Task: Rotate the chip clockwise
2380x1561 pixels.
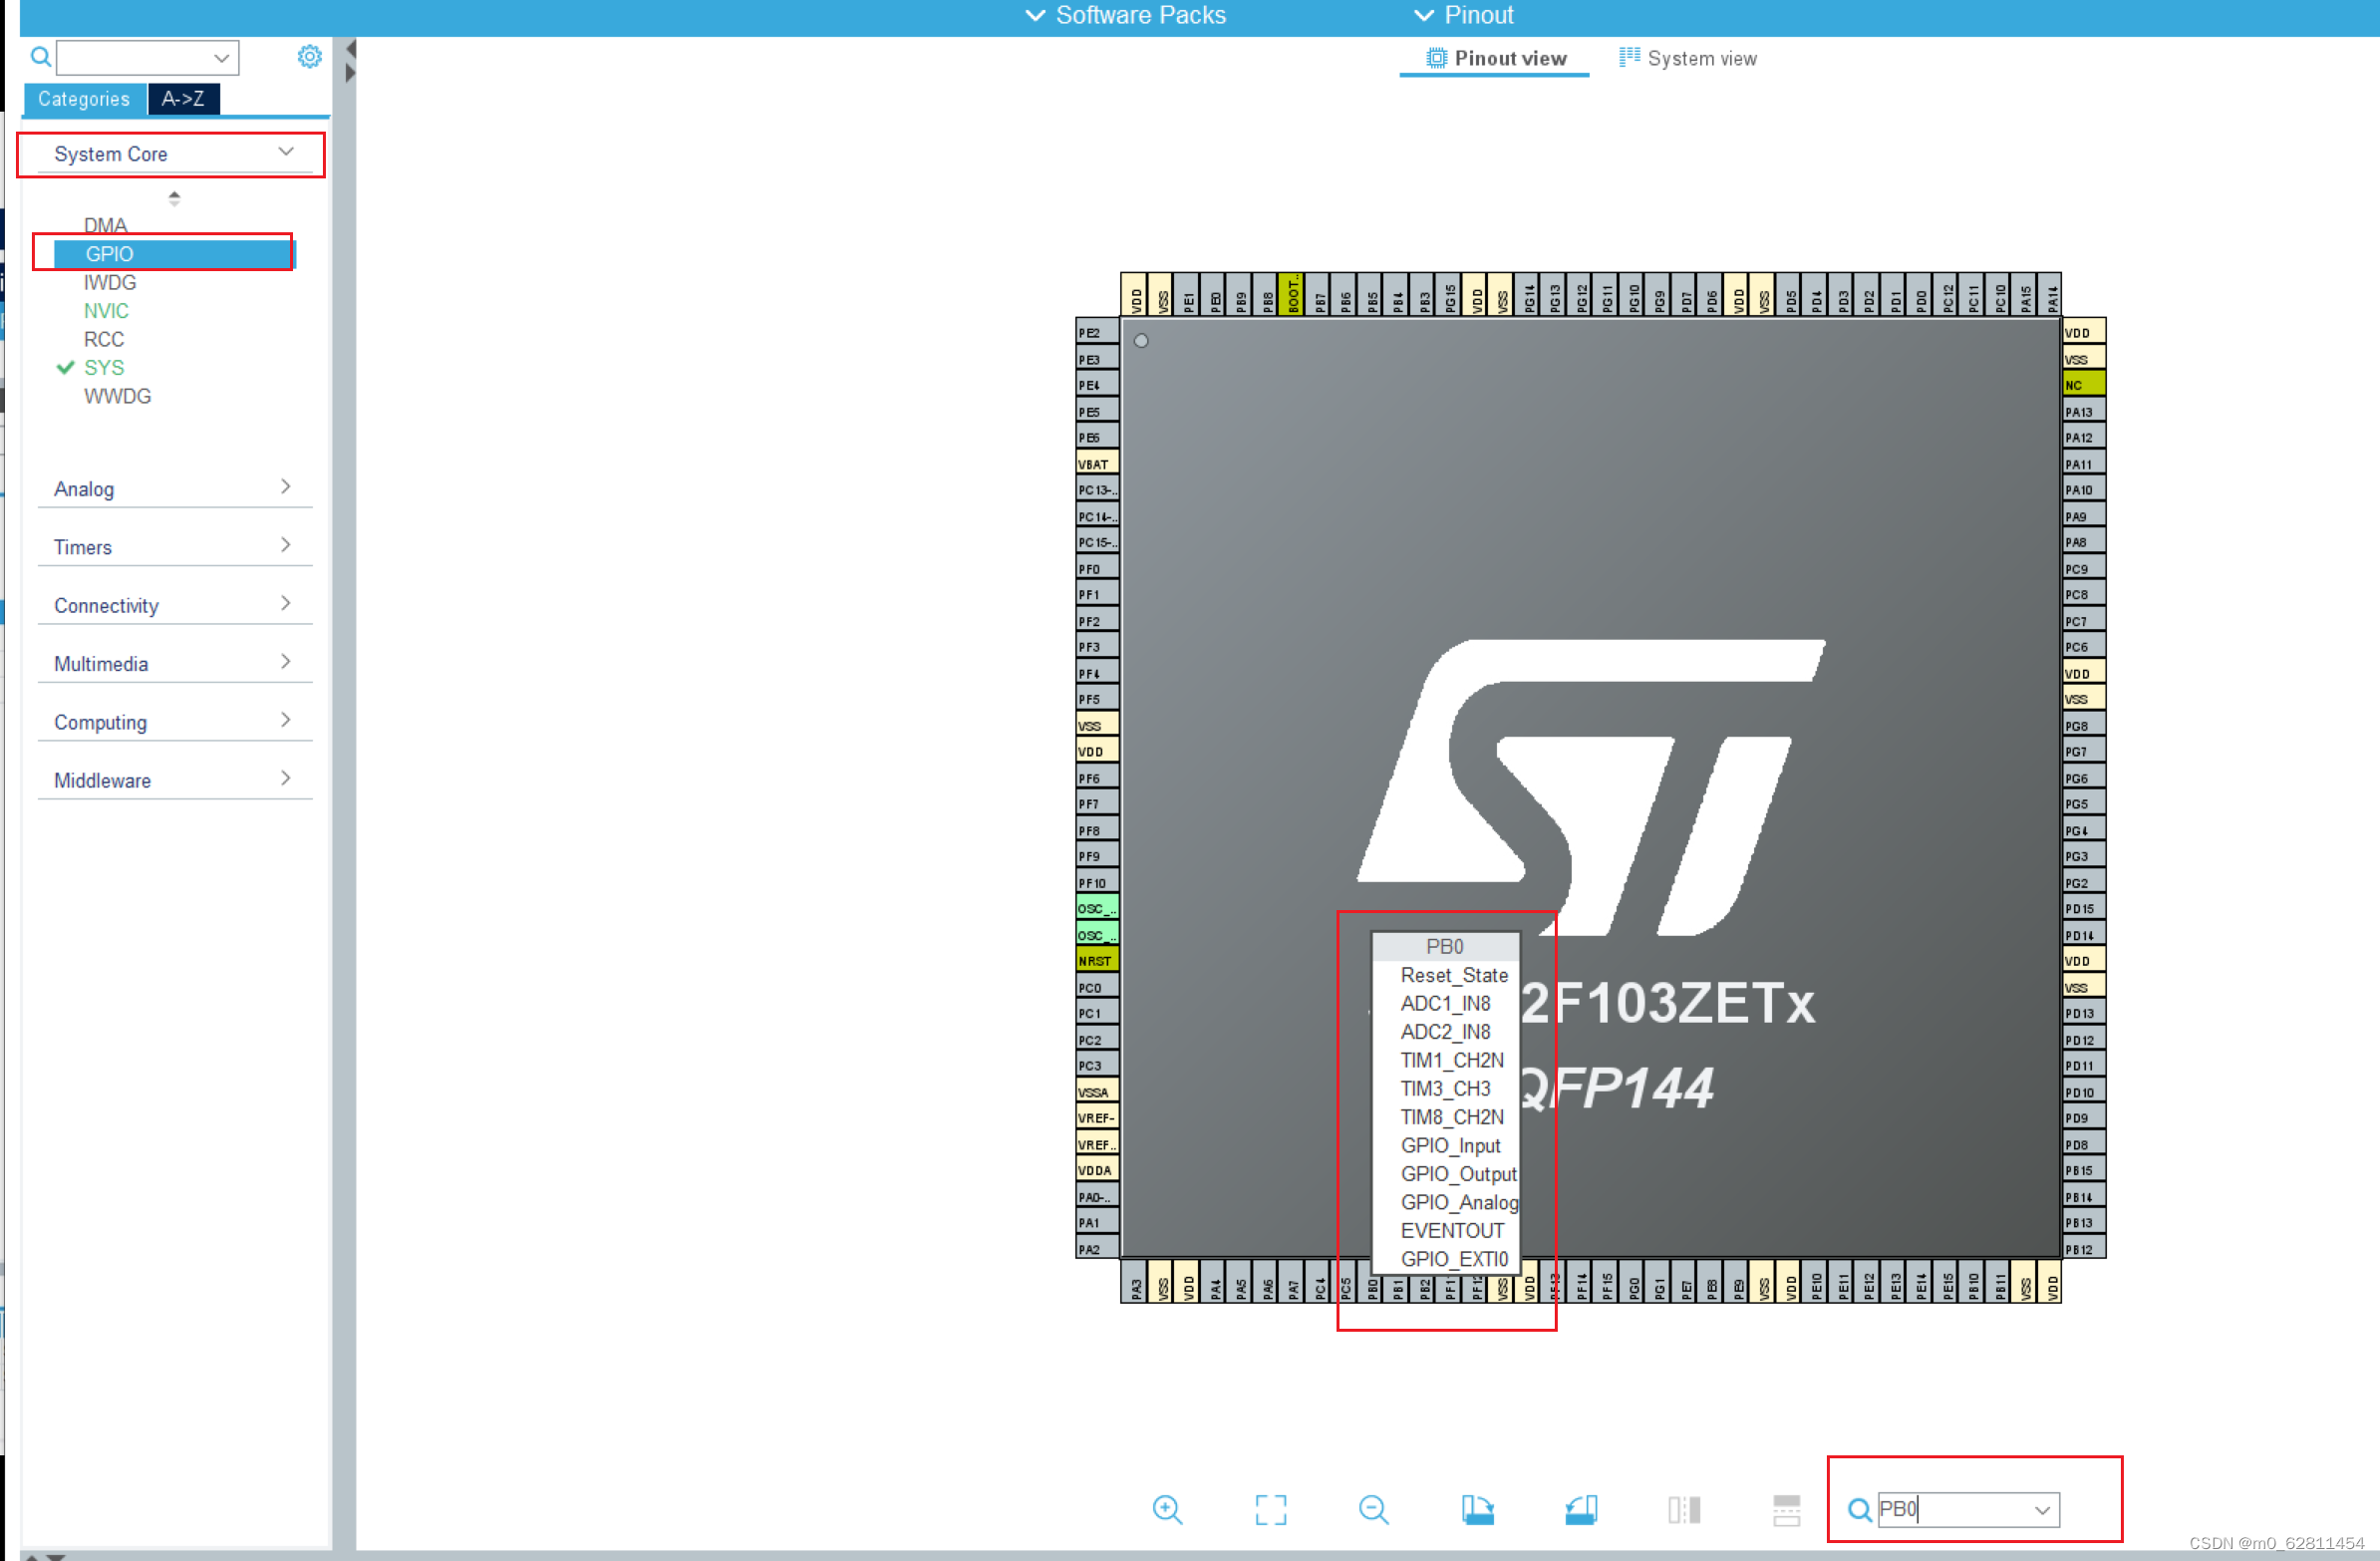Action: click(x=1479, y=1510)
